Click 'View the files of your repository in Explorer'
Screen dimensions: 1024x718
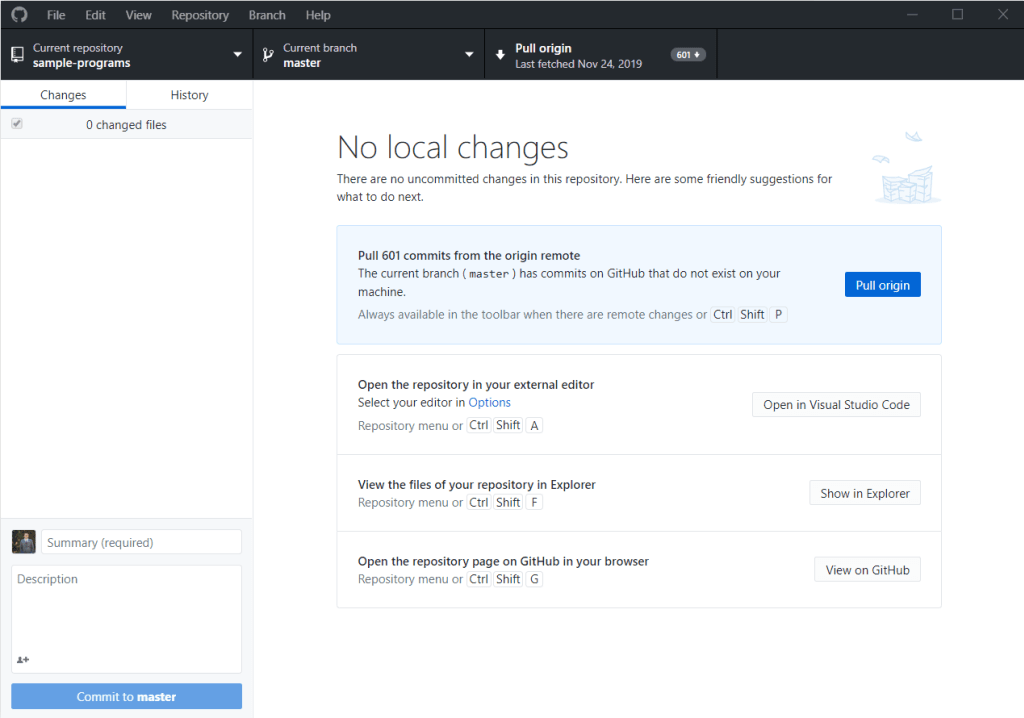point(477,485)
